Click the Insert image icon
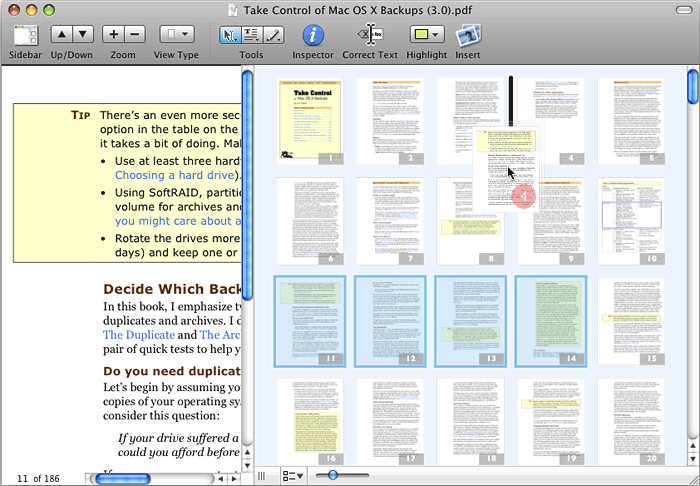 [x=468, y=35]
